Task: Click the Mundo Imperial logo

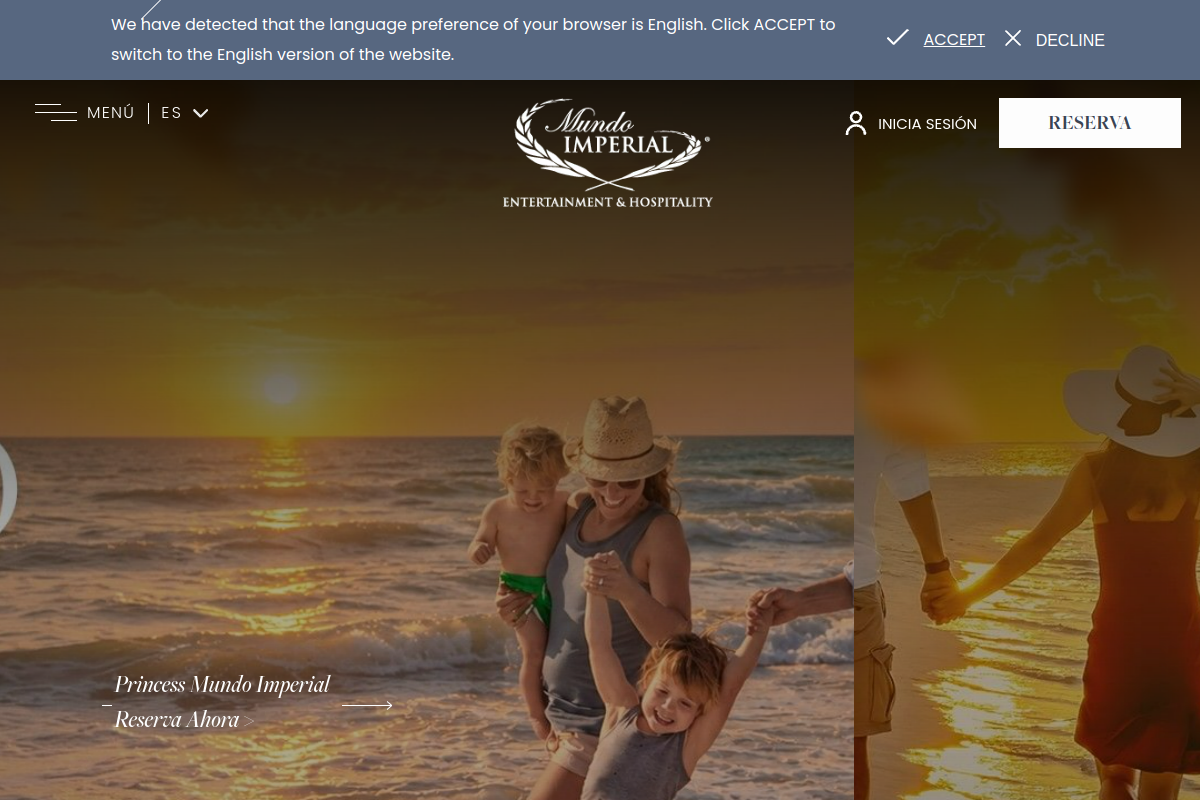Action: click(x=608, y=153)
